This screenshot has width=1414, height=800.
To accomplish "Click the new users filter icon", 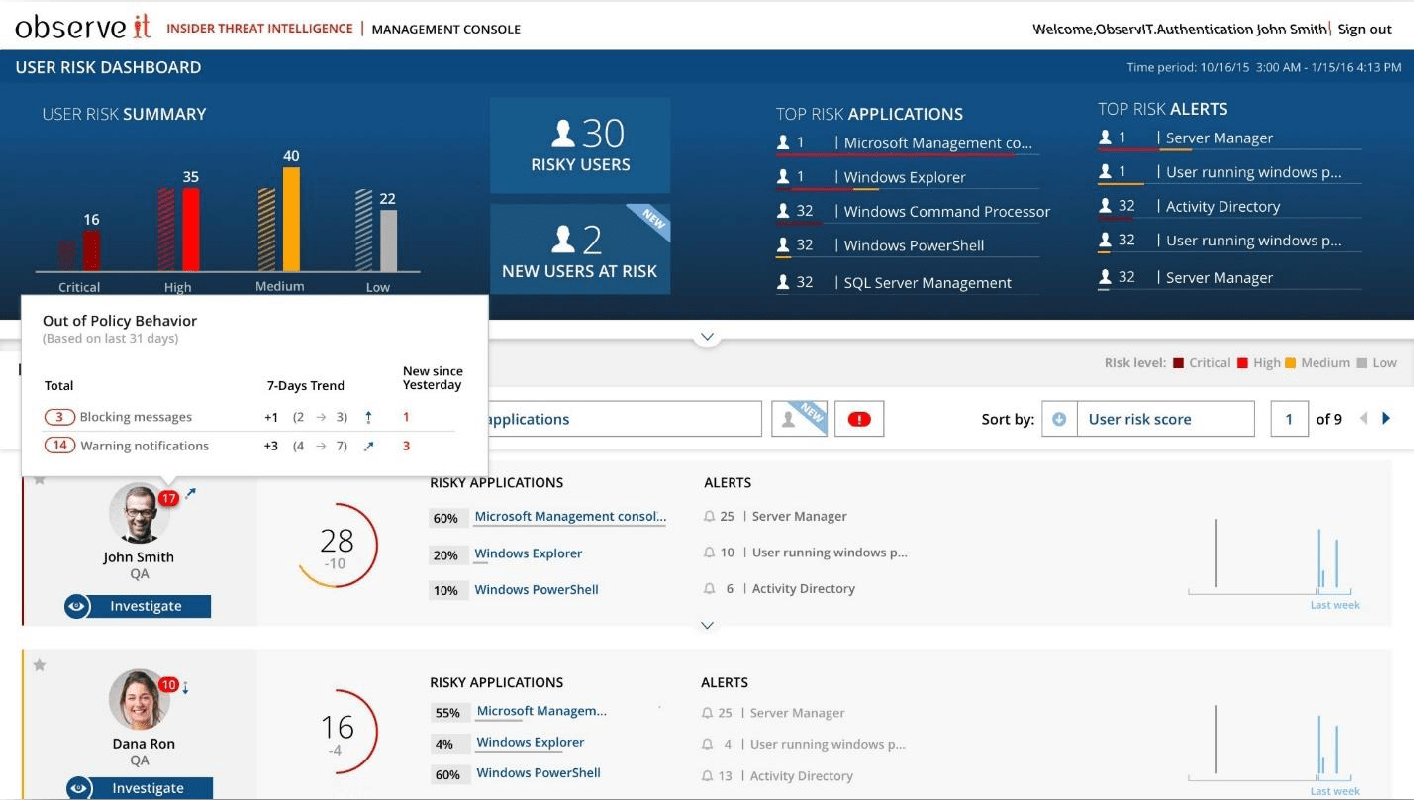I will 799,419.
